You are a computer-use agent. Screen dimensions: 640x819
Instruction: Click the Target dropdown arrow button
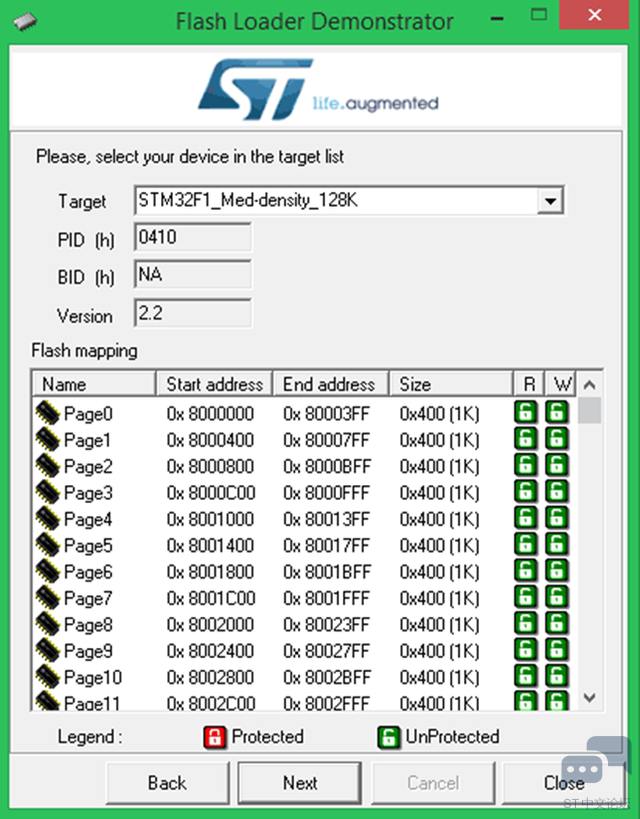tap(550, 201)
